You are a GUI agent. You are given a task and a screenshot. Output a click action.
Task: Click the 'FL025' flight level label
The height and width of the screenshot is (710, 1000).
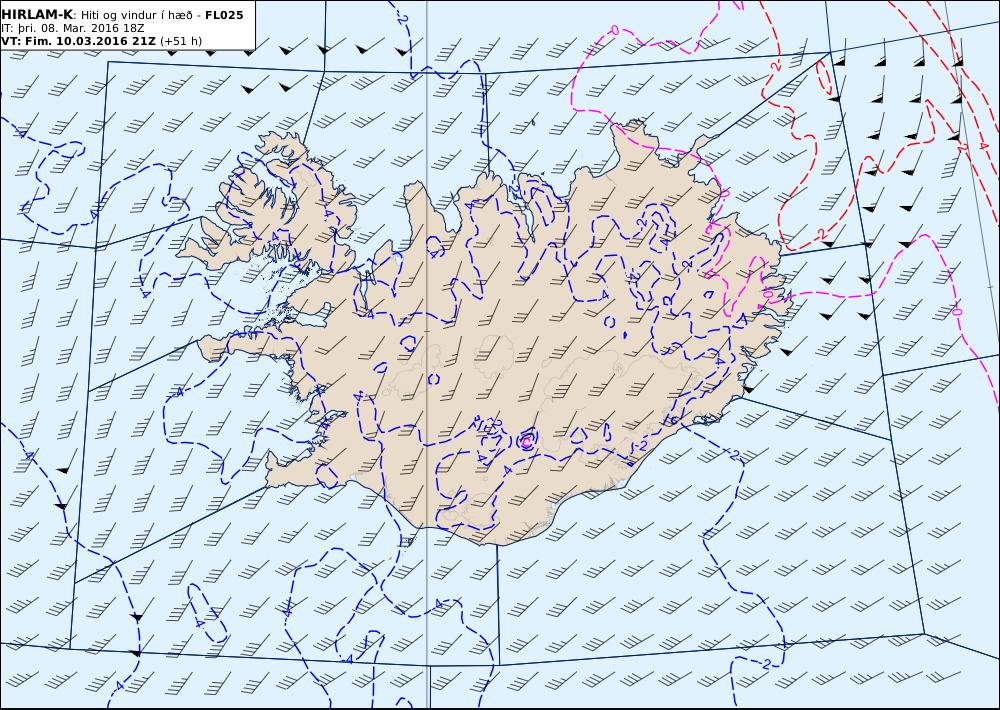coord(224,15)
